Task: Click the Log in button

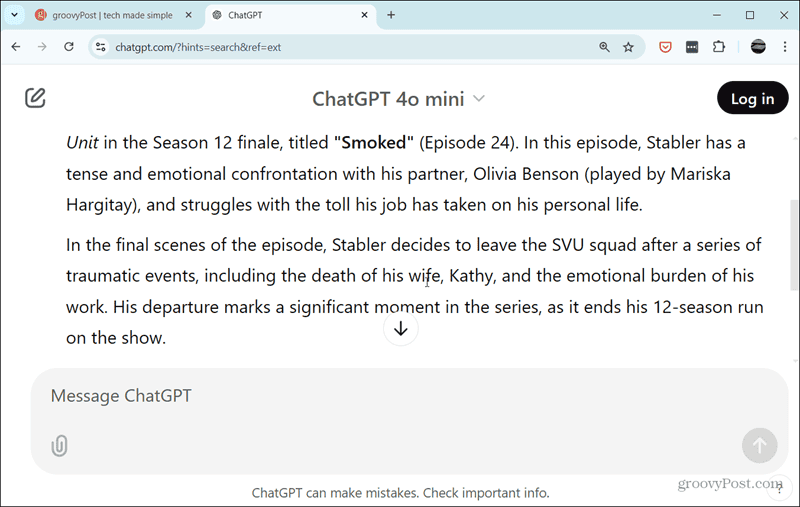Action: click(753, 98)
